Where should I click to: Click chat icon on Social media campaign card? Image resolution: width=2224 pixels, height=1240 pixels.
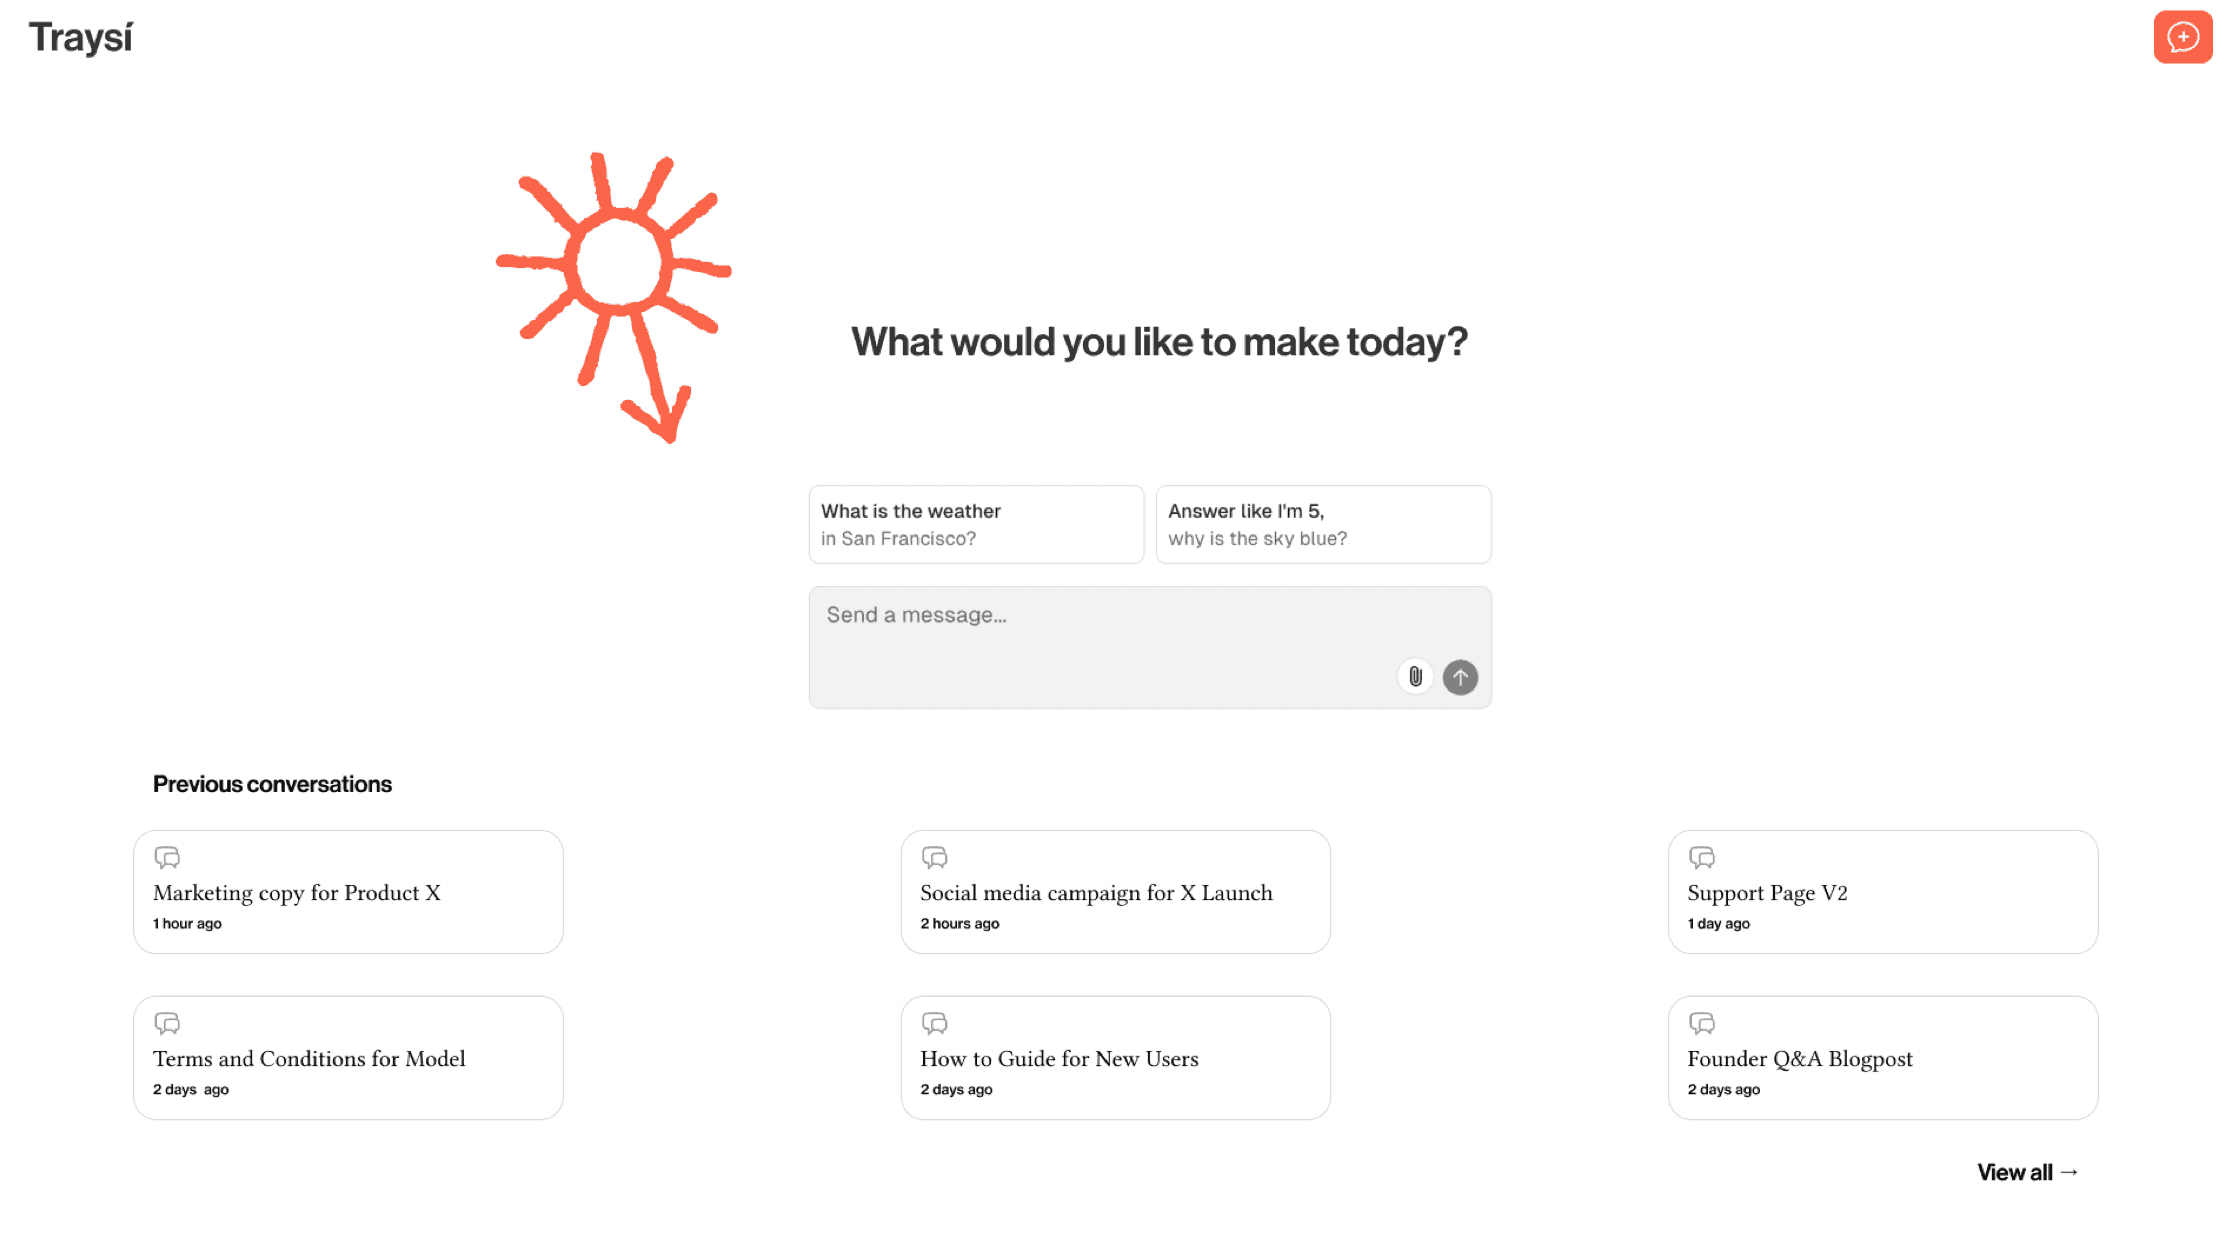[x=934, y=857]
